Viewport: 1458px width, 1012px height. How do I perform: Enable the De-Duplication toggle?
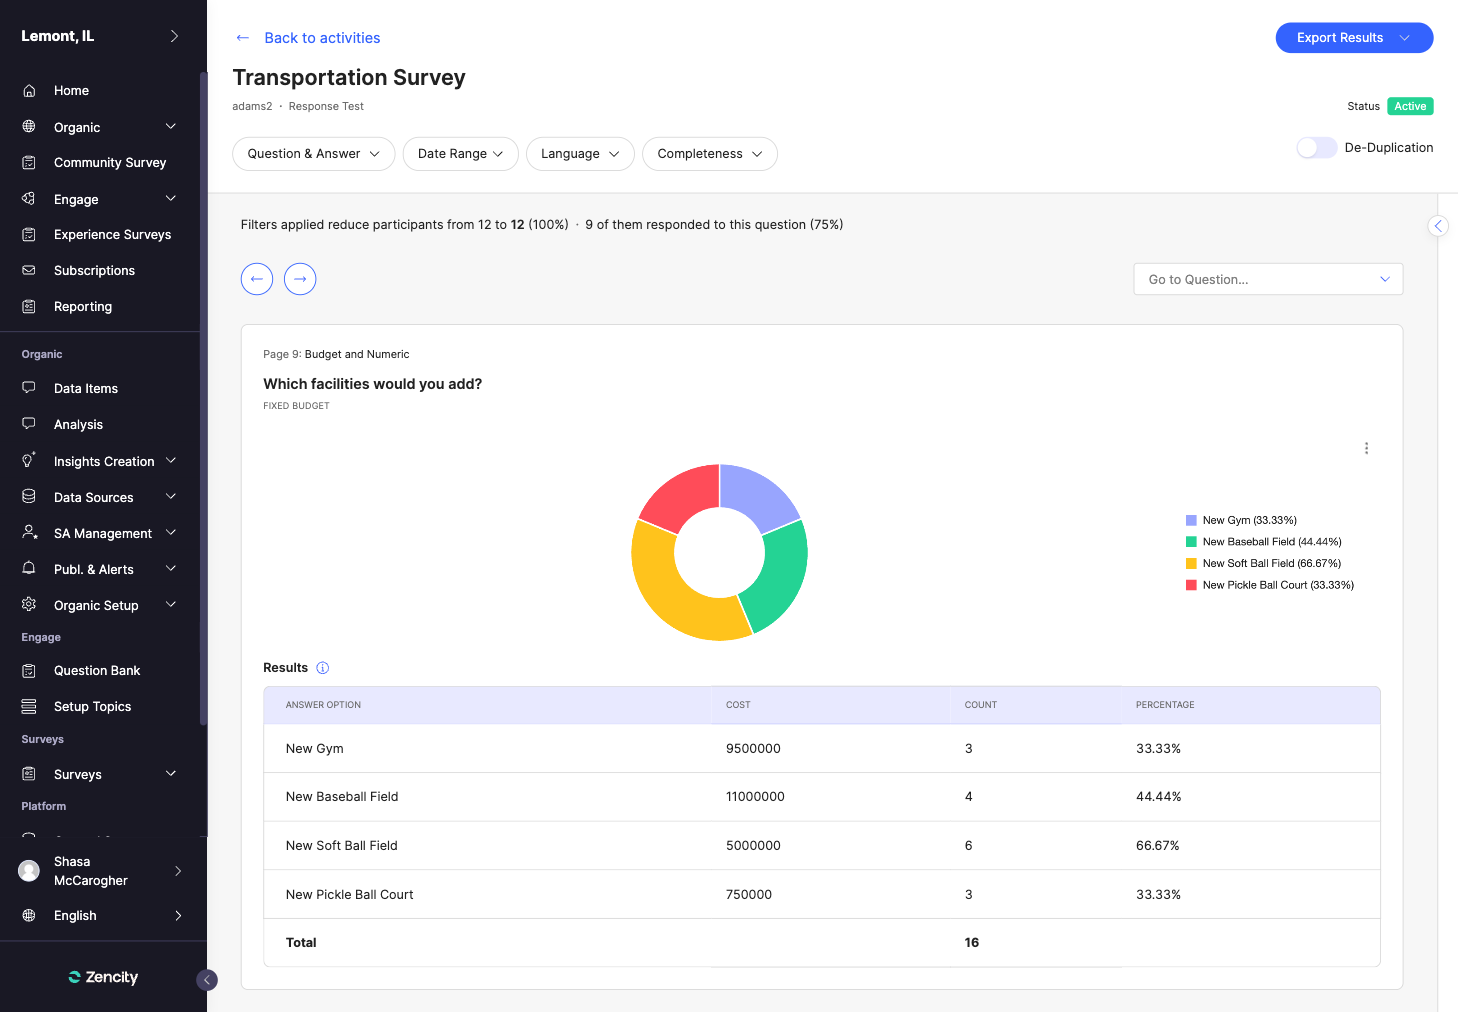pos(1316,148)
